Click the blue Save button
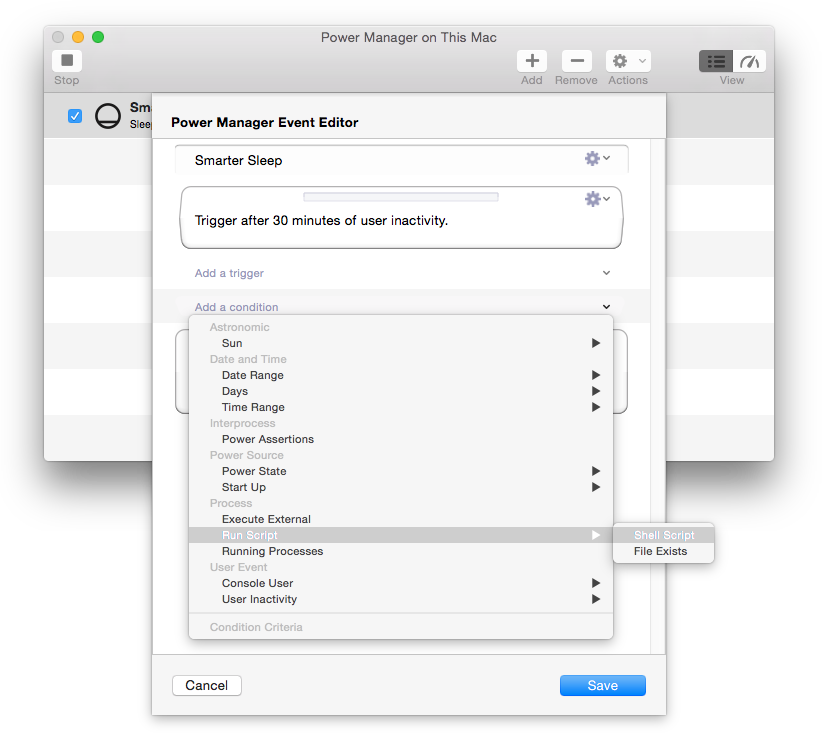Viewport: 822px width, 733px height. 602,685
